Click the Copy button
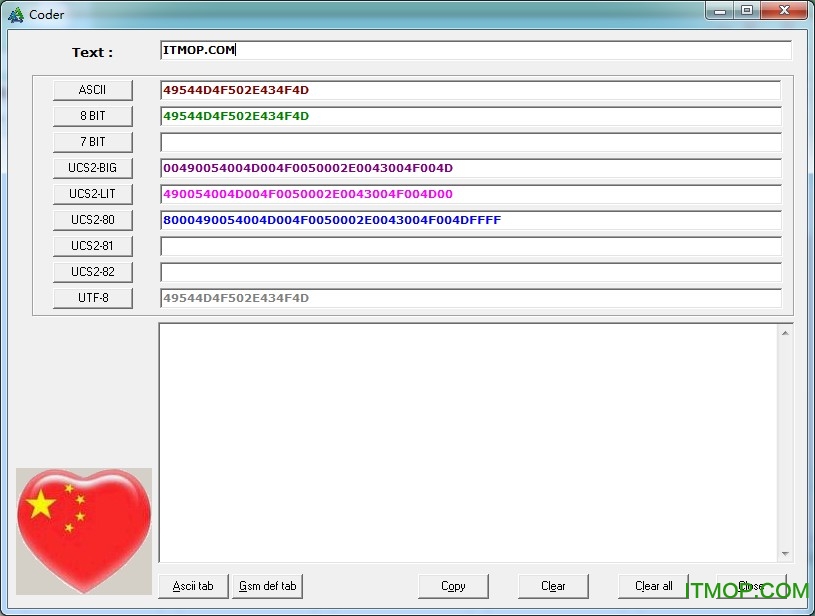Viewport: 815px width, 616px height. tap(453, 586)
